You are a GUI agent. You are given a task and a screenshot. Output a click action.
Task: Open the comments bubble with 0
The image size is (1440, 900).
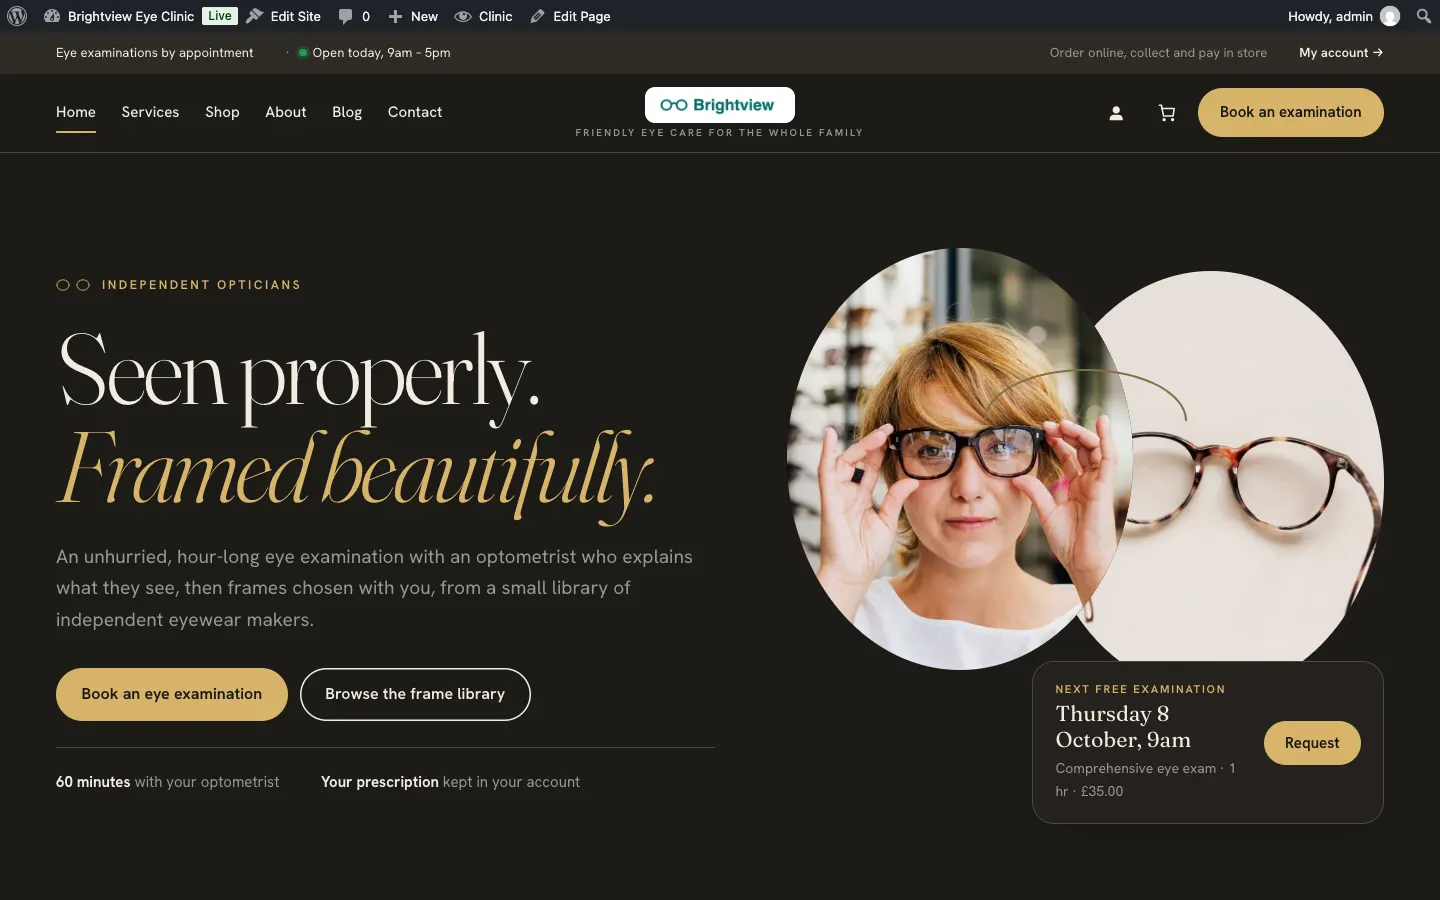(354, 16)
